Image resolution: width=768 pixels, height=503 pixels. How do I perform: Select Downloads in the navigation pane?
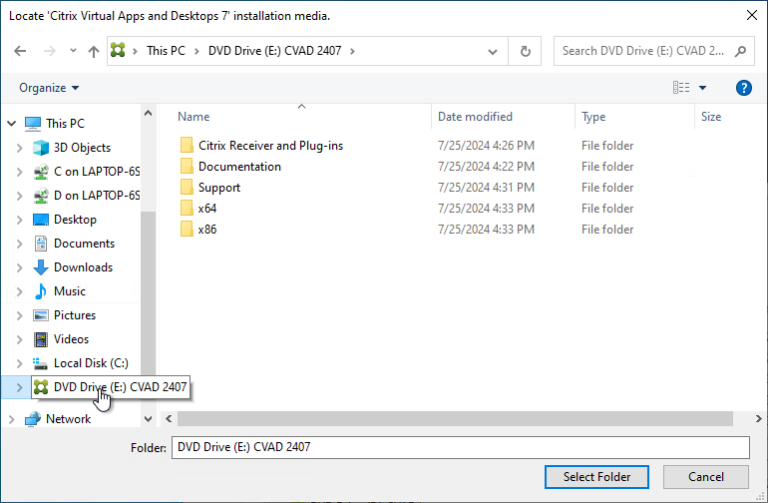pyautogui.click(x=82, y=267)
